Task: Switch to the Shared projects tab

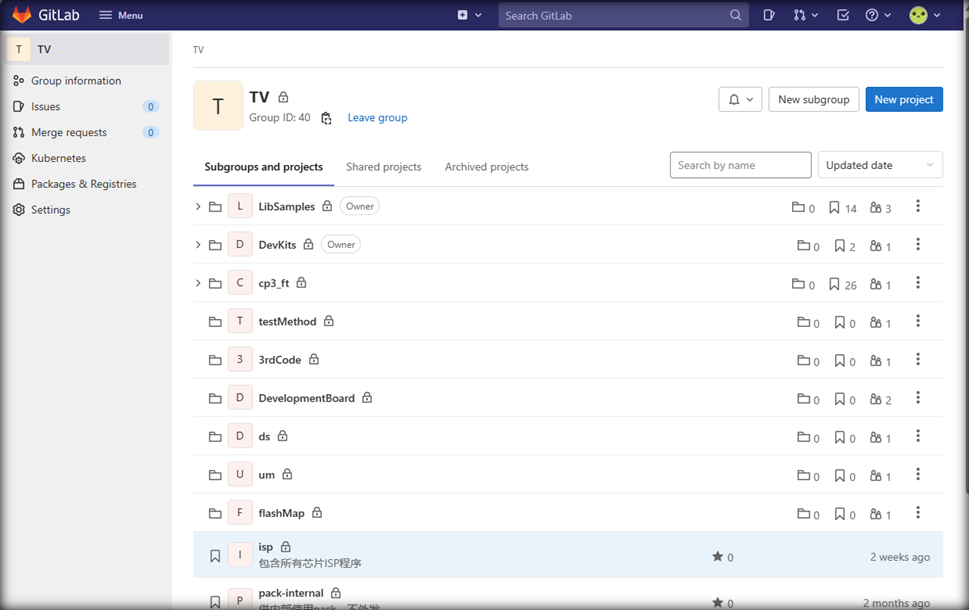Action: click(383, 167)
